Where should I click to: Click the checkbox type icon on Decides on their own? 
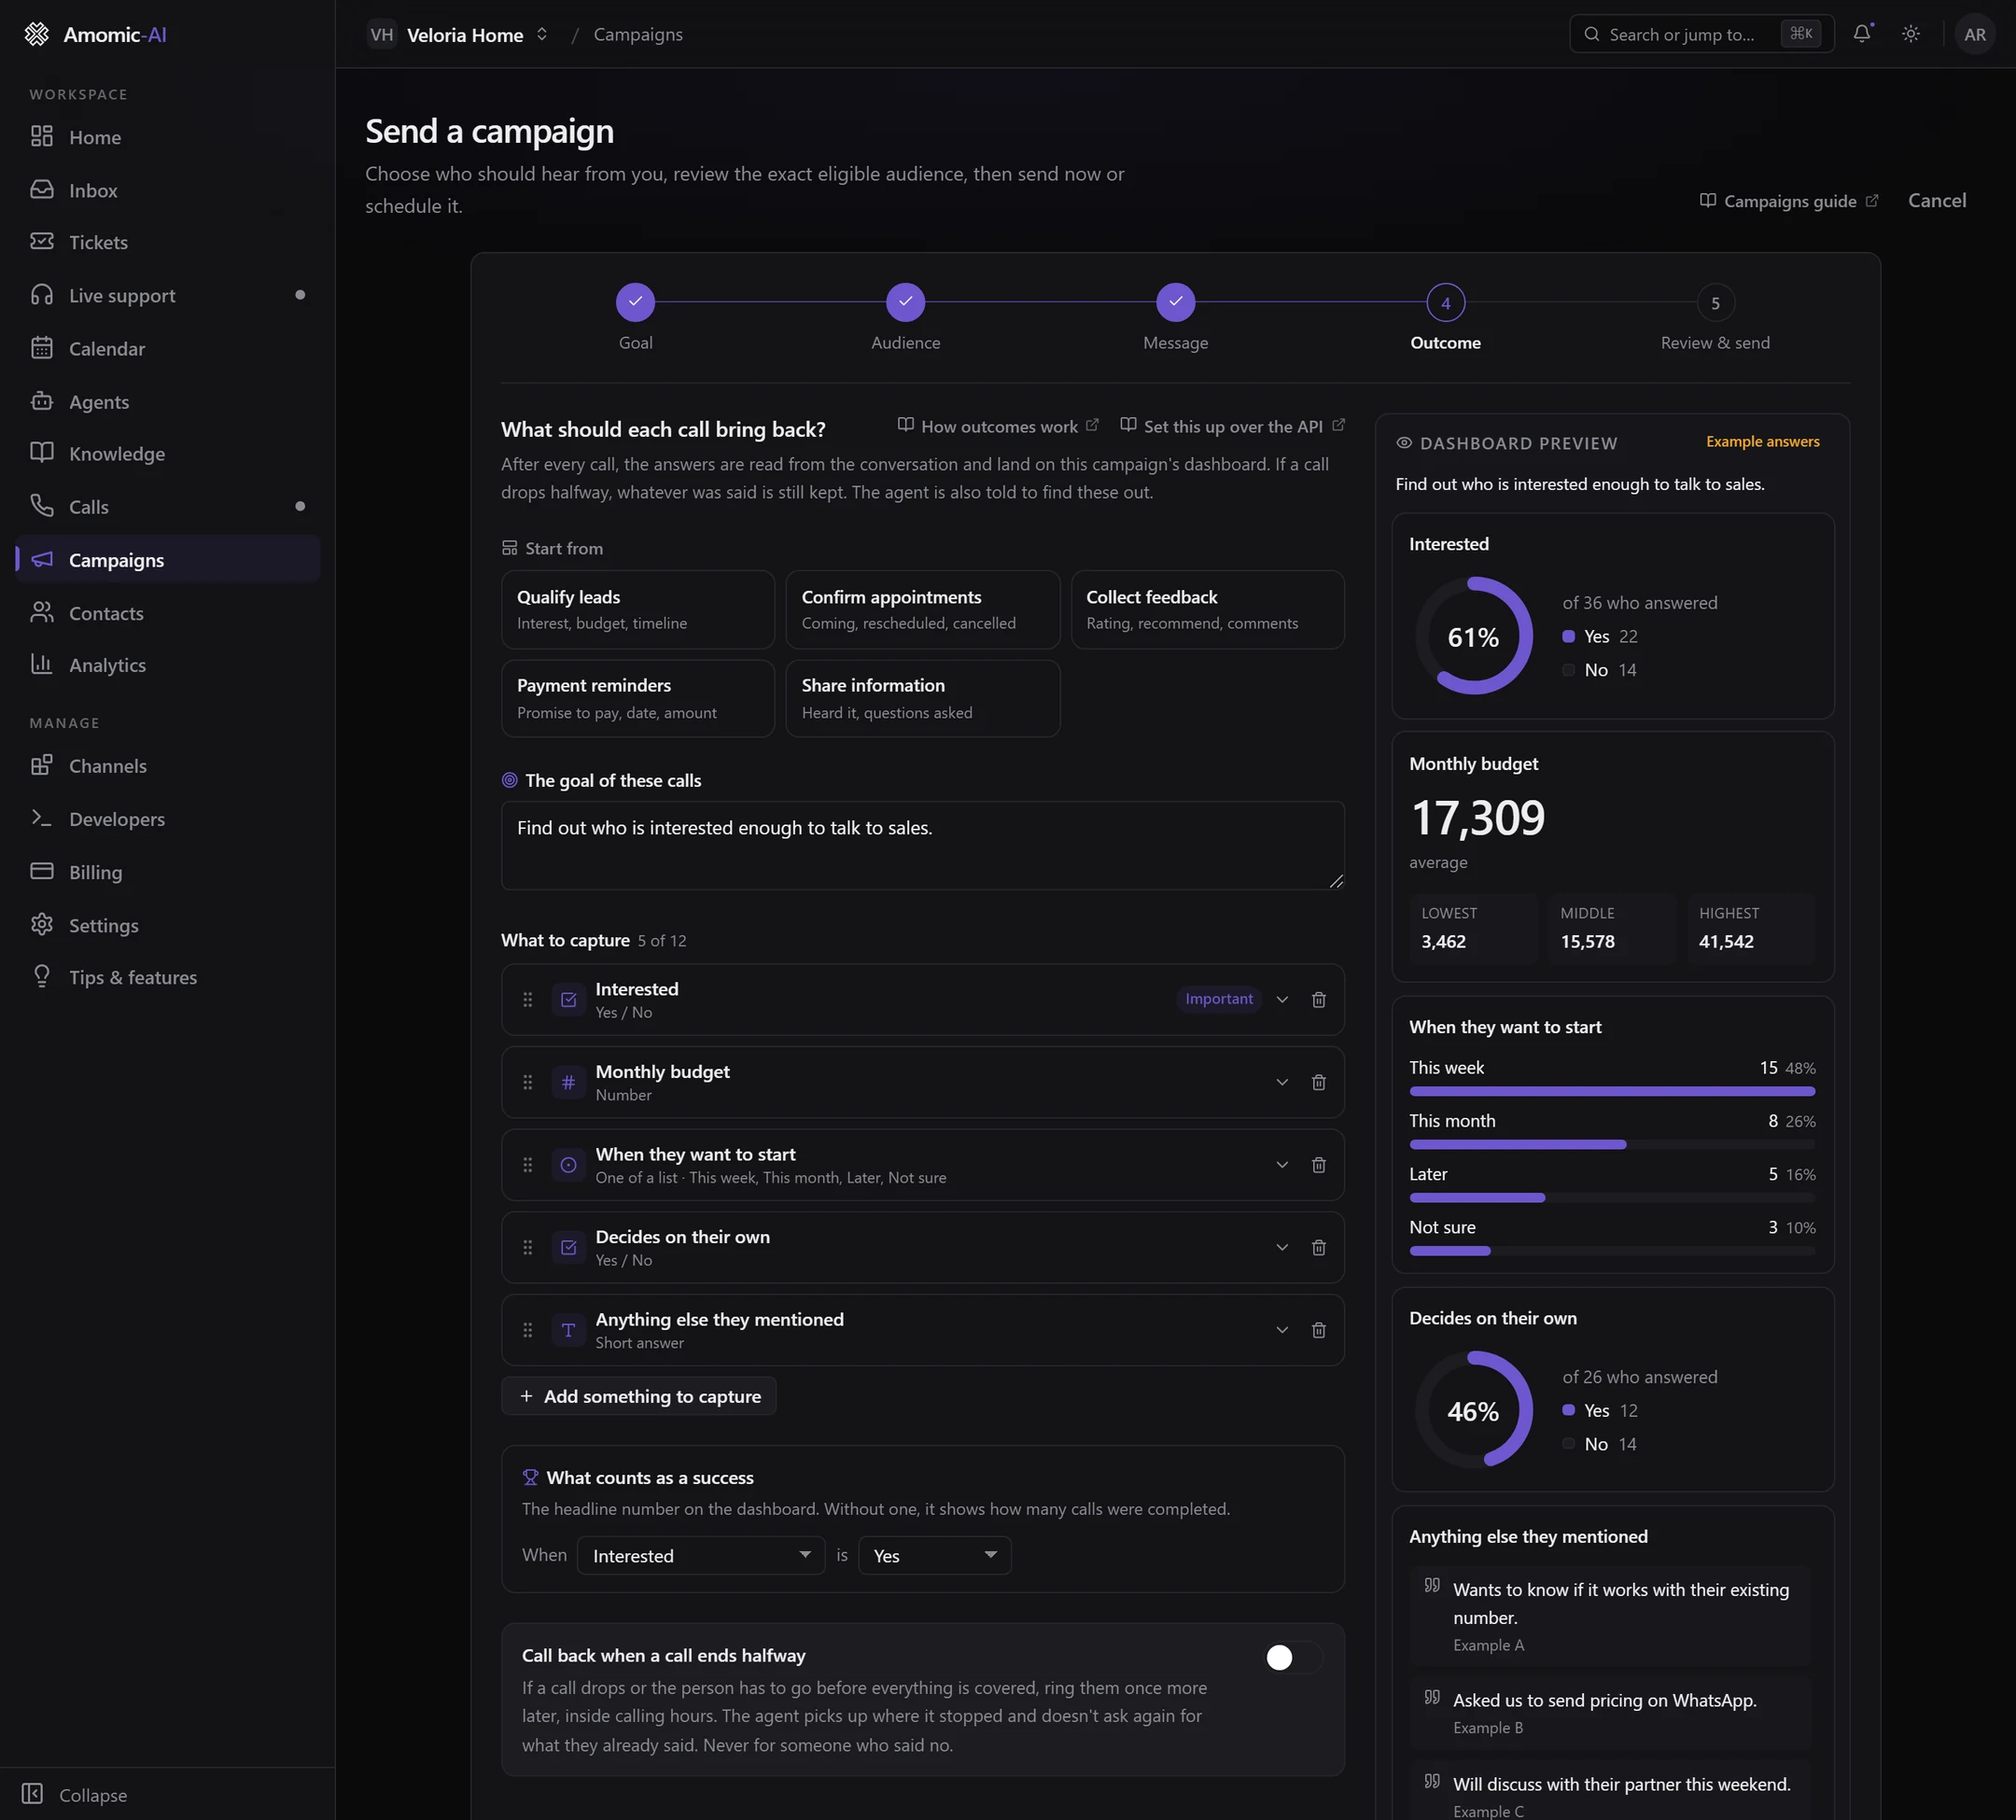tap(568, 1247)
